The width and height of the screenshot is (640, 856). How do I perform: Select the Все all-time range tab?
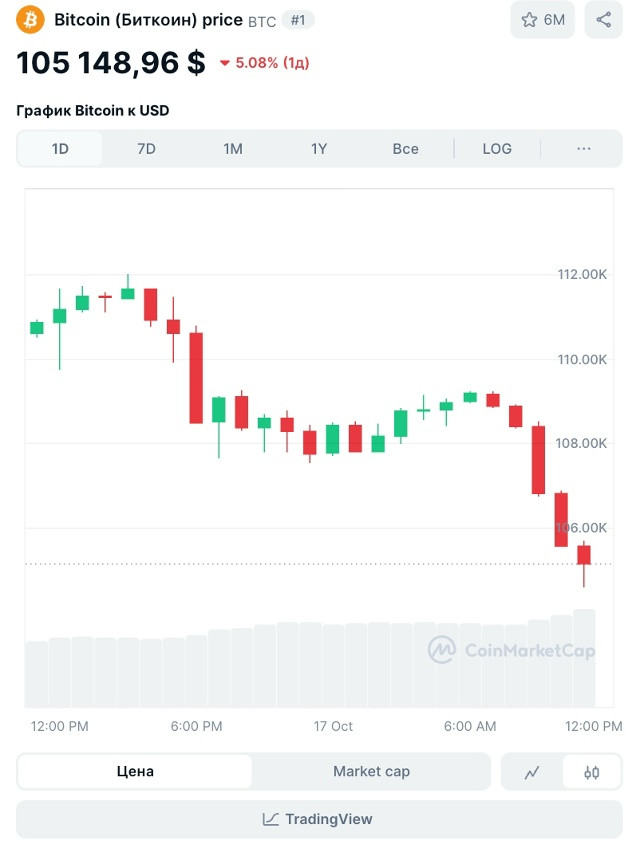point(405,149)
